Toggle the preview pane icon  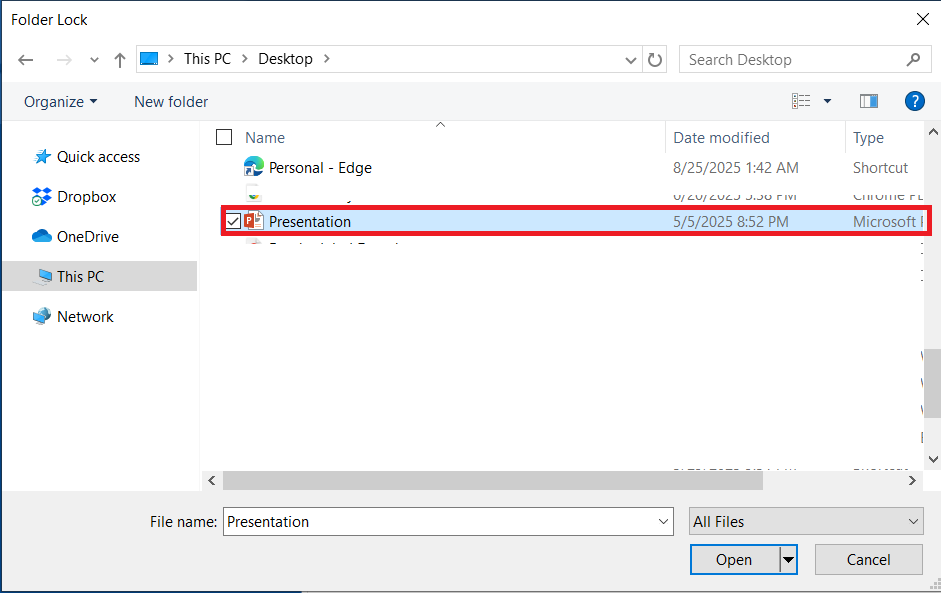point(868,101)
